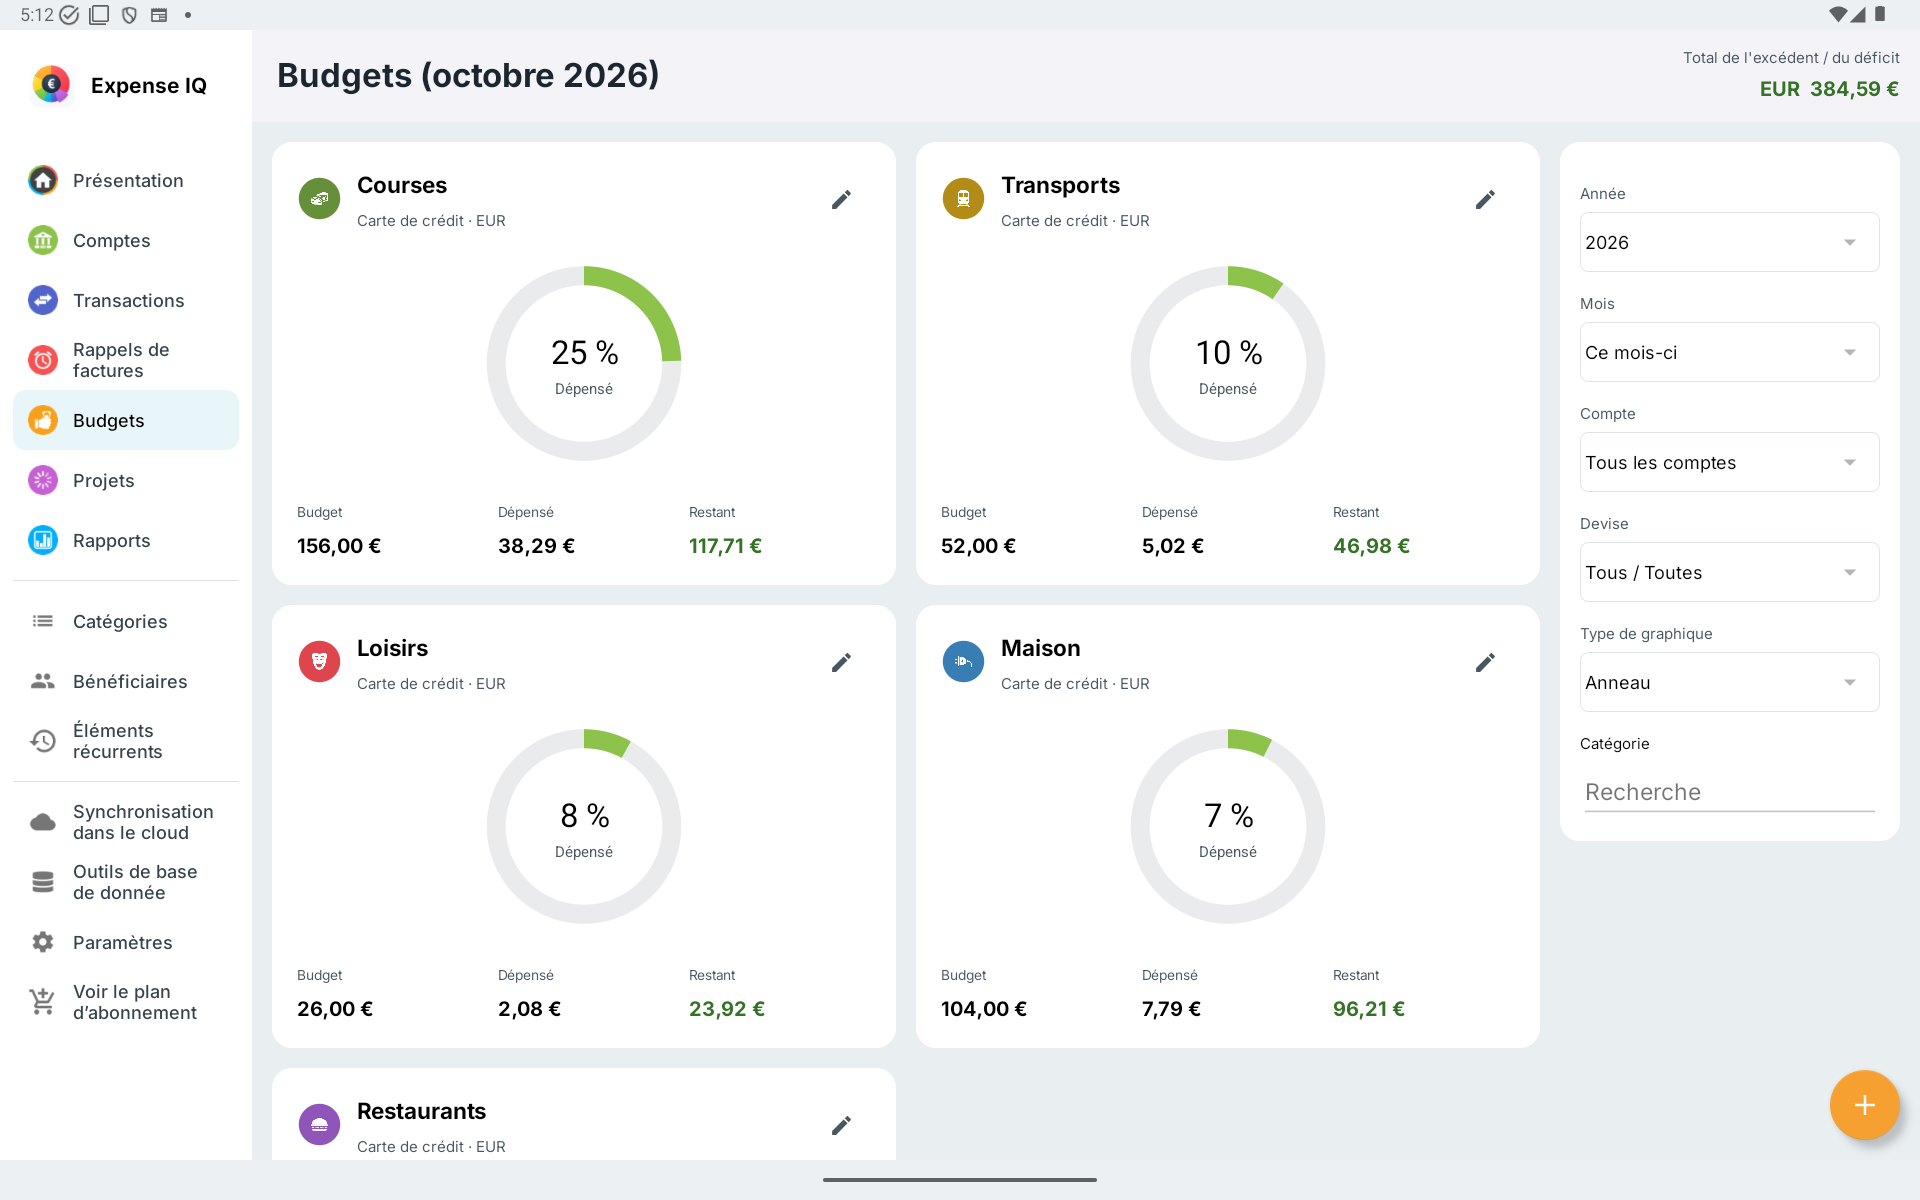Open Synchronisation dans le cloud

point(126,822)
